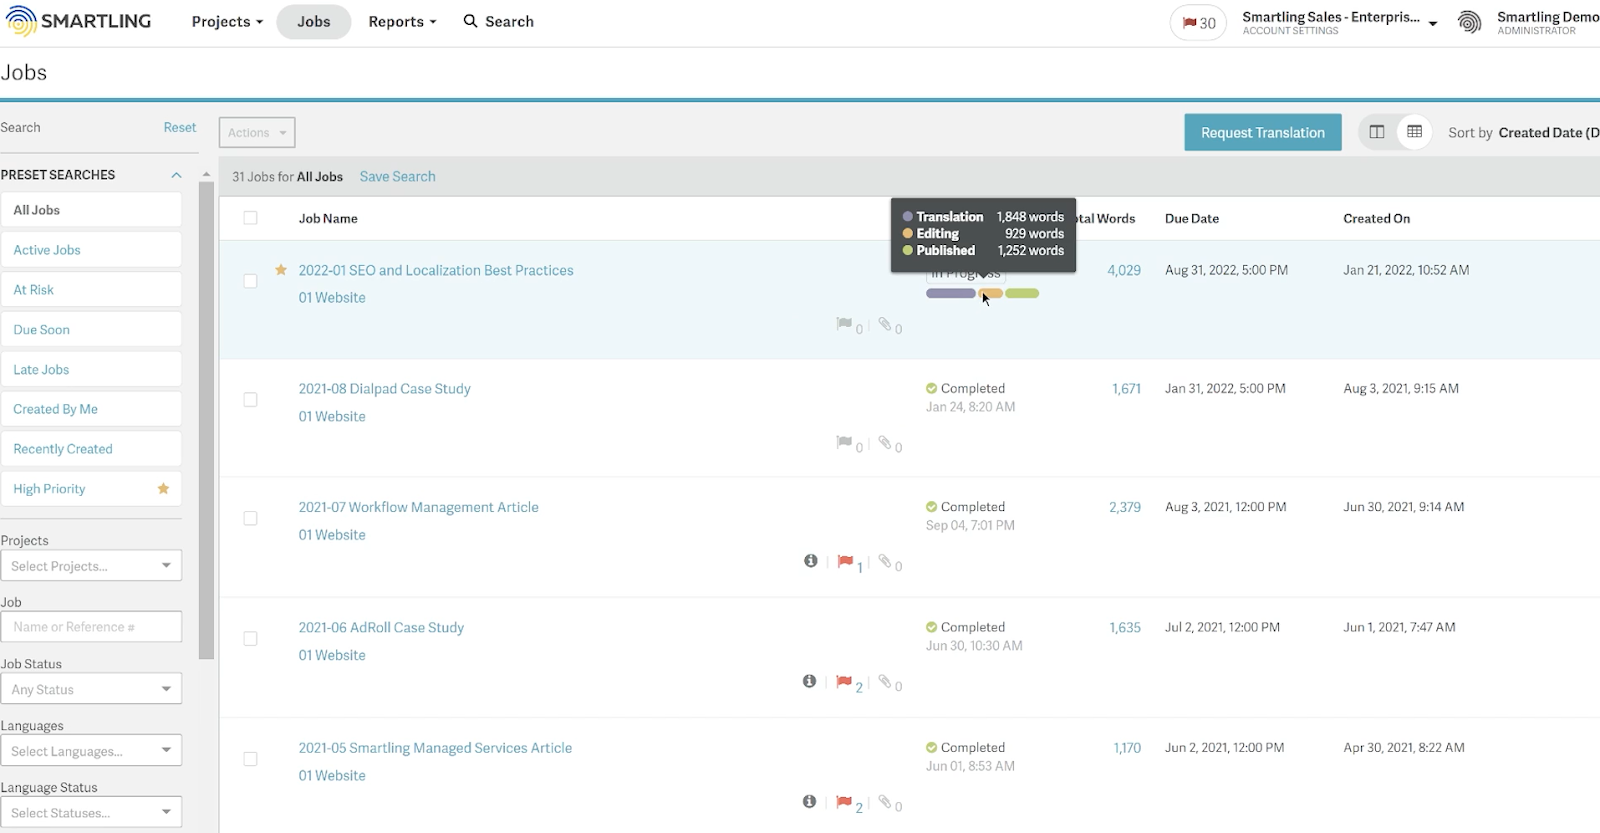Click the star on the SEO Localization job
Image resolution: width=1600 pixels, height=833 pixels.
point(281,270)
